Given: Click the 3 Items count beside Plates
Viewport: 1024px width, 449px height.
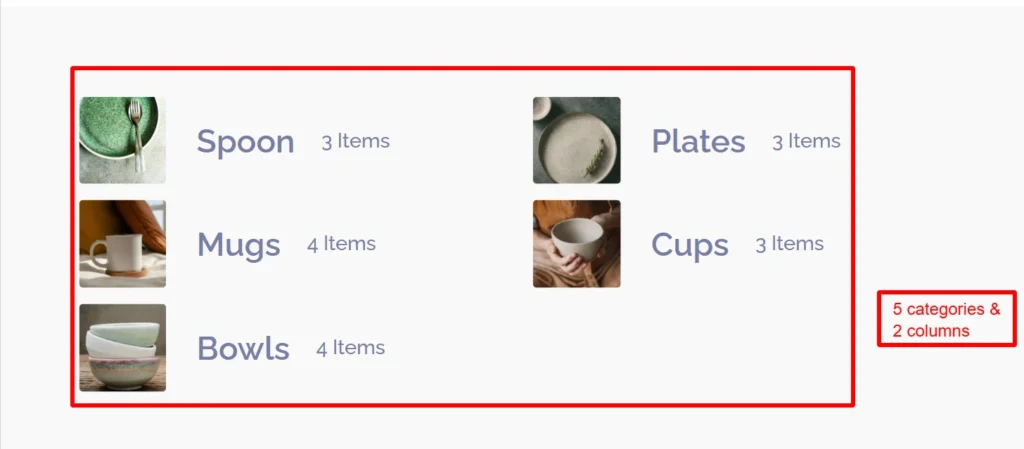Looking at the screenshot, I should tap(806, 141).
